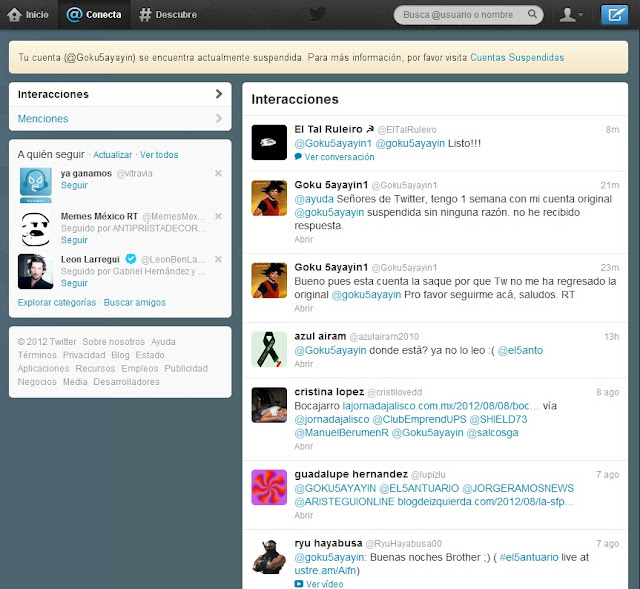Click Leon Larregui verified badge
The width and height of the screenshot is (640, 589).
click(131, 259)
